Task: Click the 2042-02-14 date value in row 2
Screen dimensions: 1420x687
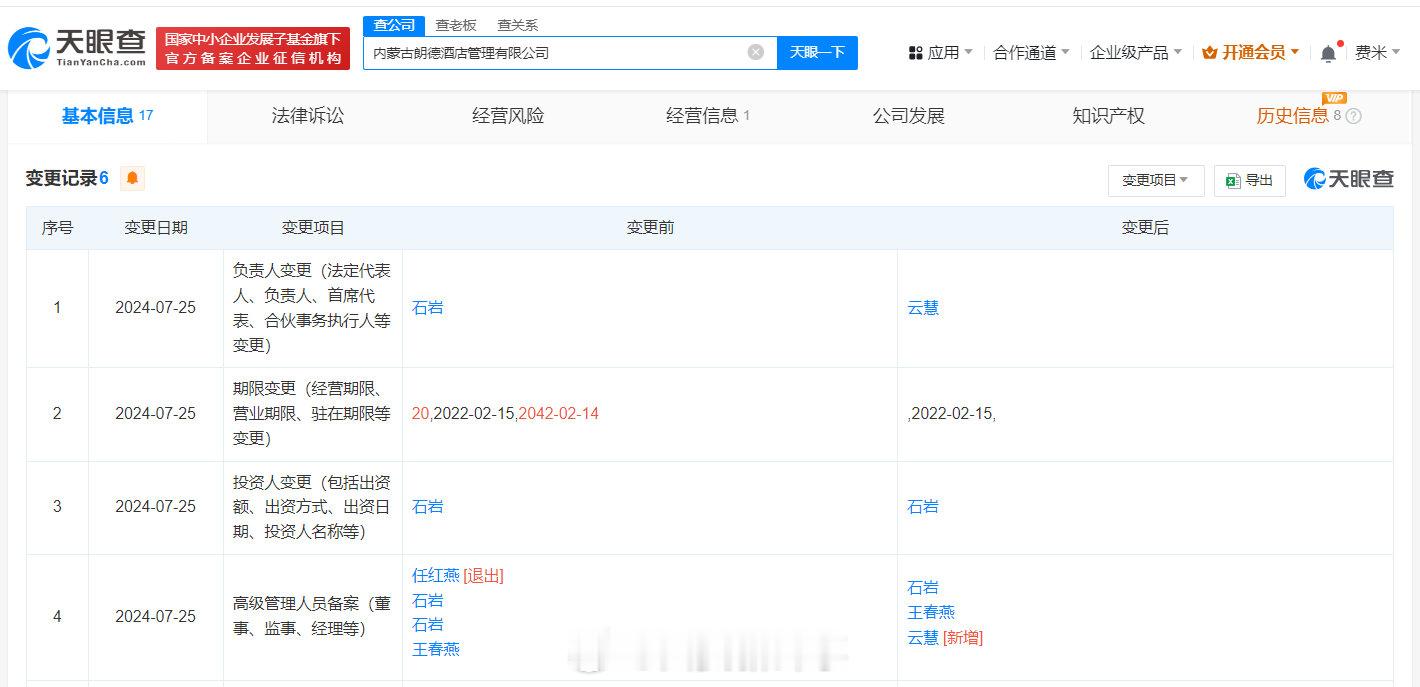Action: pyautogui.click(x=558, y=414)
